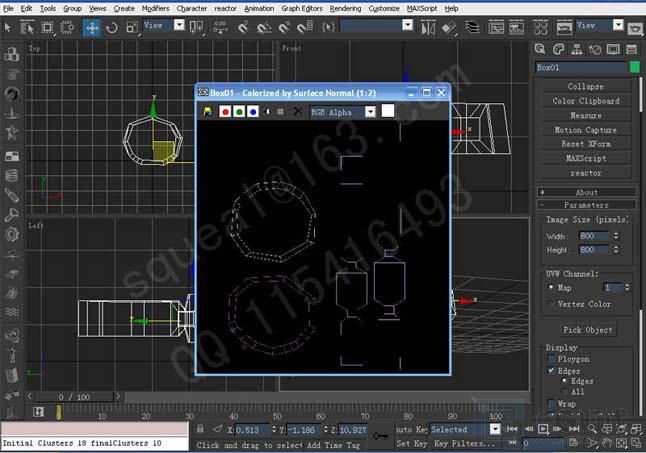Enable the Wrap checkbox
This screenshot has height=453, width=646.
point(551,403)
